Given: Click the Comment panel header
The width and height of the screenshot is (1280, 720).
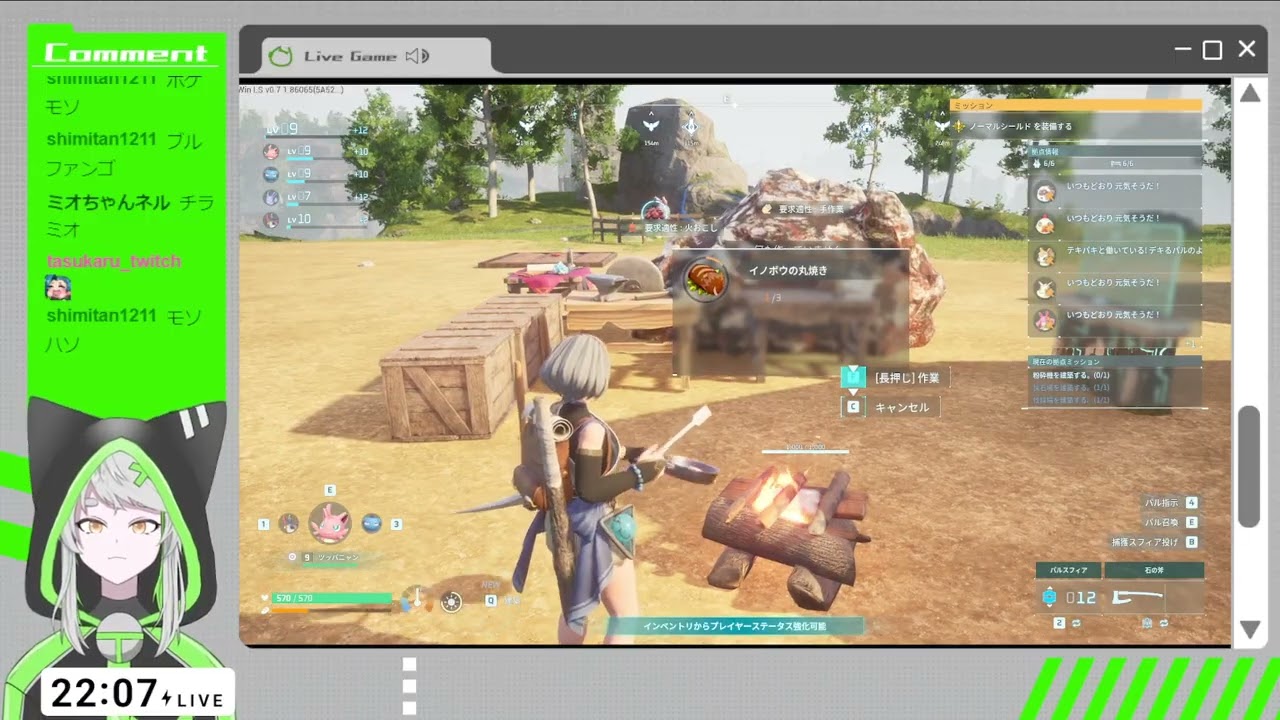Looking at the screenshot, I should coord(126,53).
